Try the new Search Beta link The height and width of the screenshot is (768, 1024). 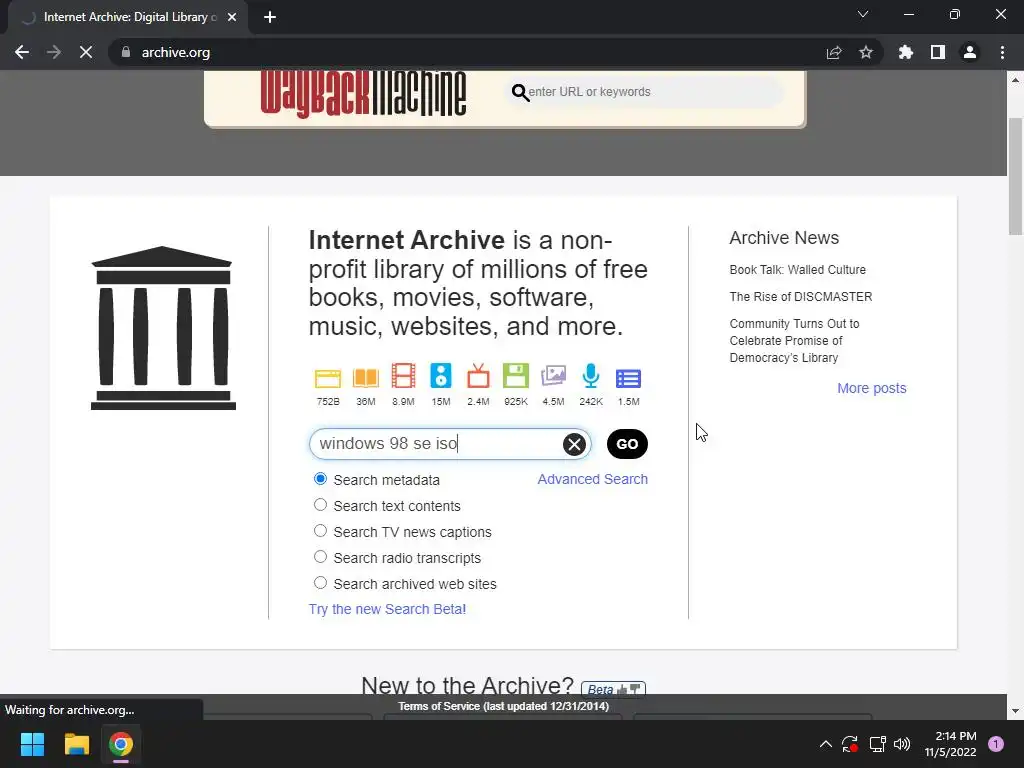coord(387,609)
